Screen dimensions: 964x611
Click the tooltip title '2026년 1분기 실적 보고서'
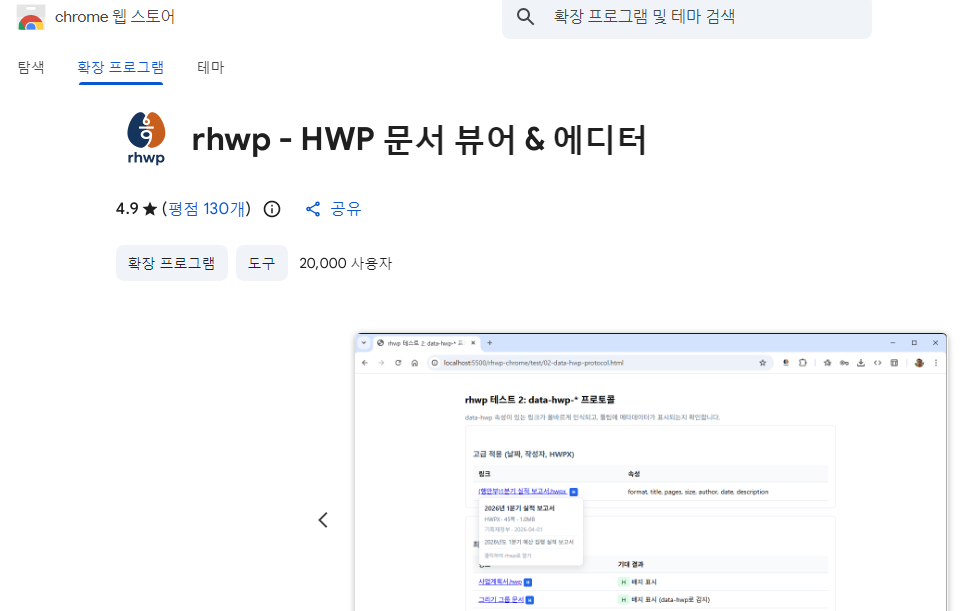[520, 508]
